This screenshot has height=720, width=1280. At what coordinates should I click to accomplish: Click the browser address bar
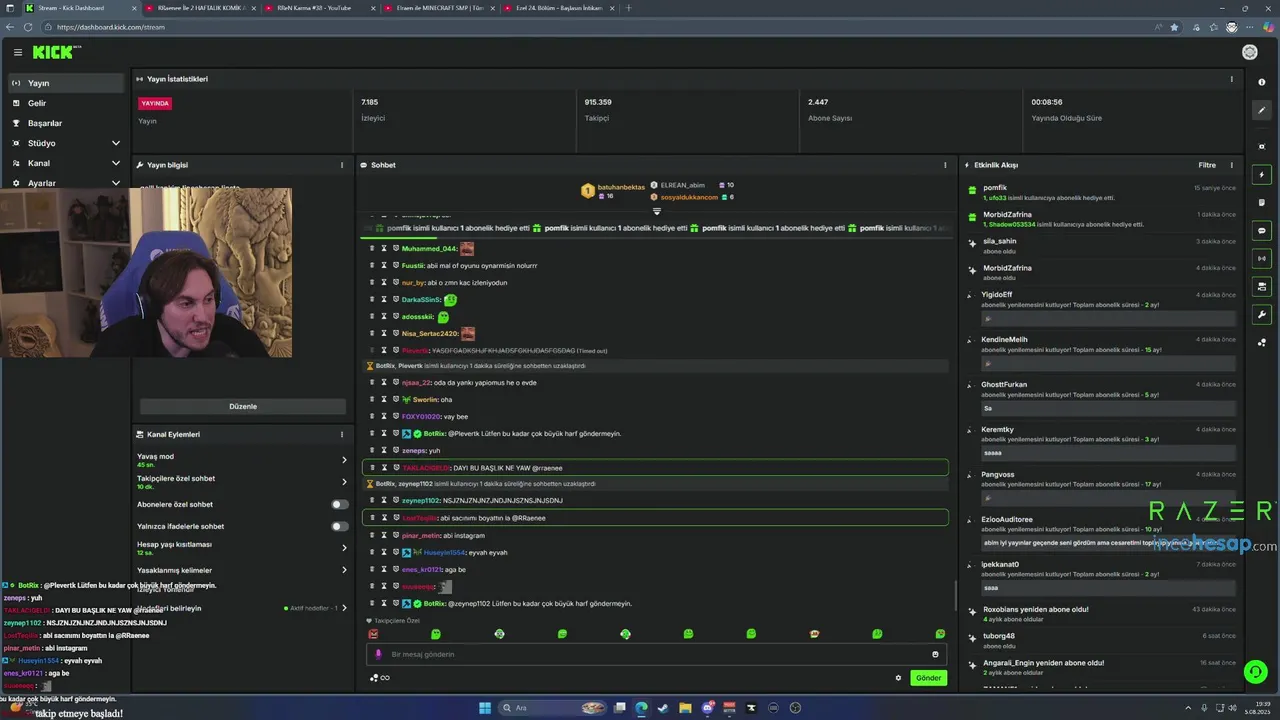(600, 27)
